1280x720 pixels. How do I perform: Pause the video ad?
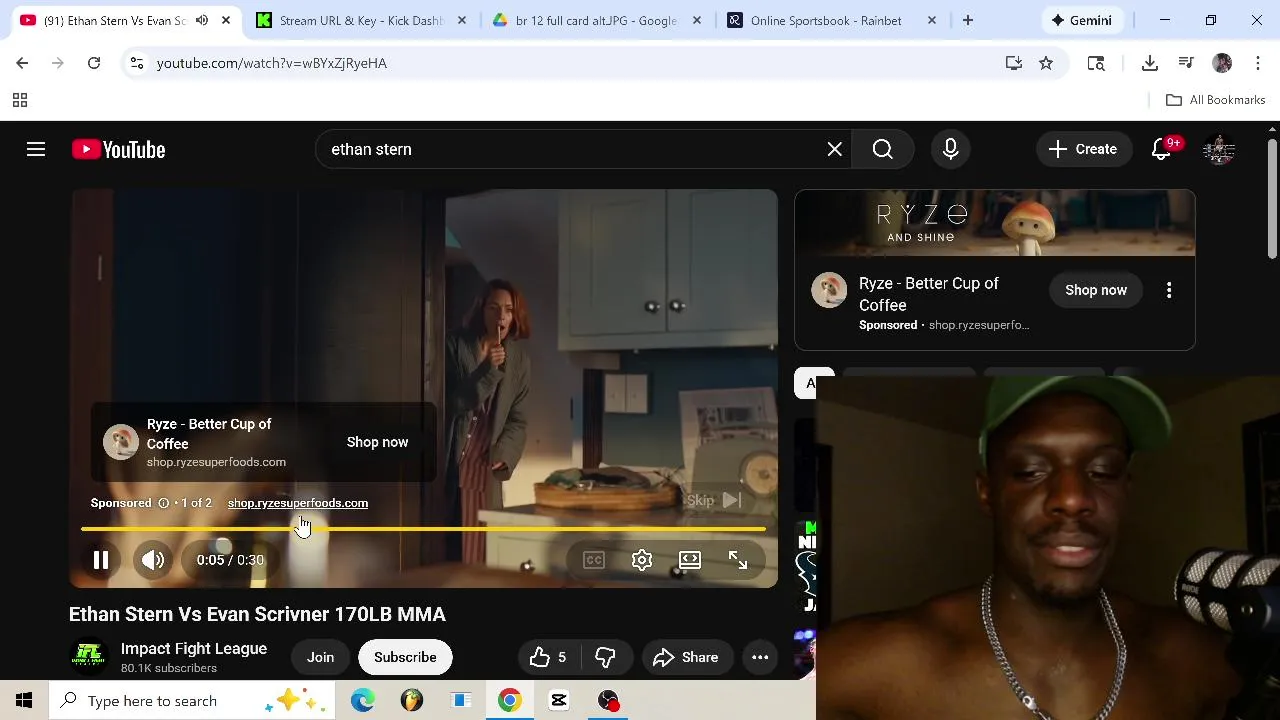click(101, 560)
